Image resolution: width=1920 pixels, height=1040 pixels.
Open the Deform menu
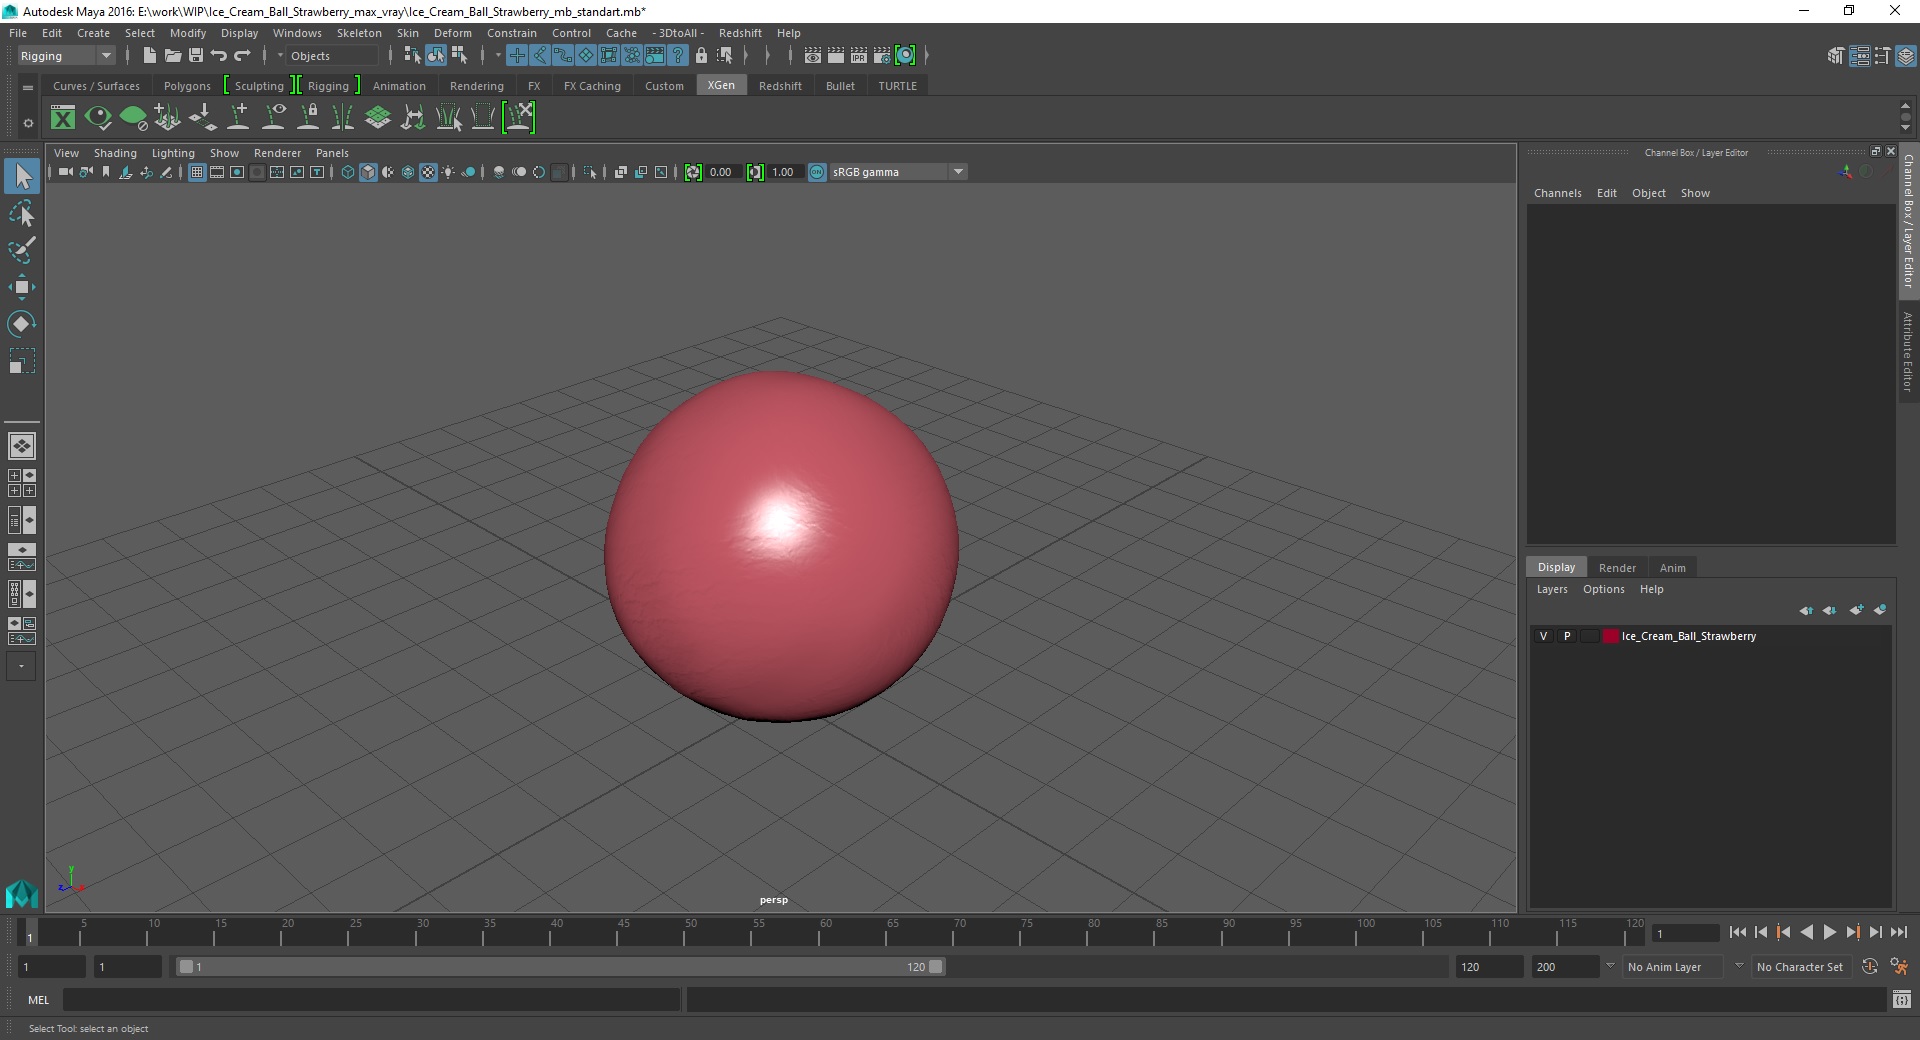pos(452,33)
